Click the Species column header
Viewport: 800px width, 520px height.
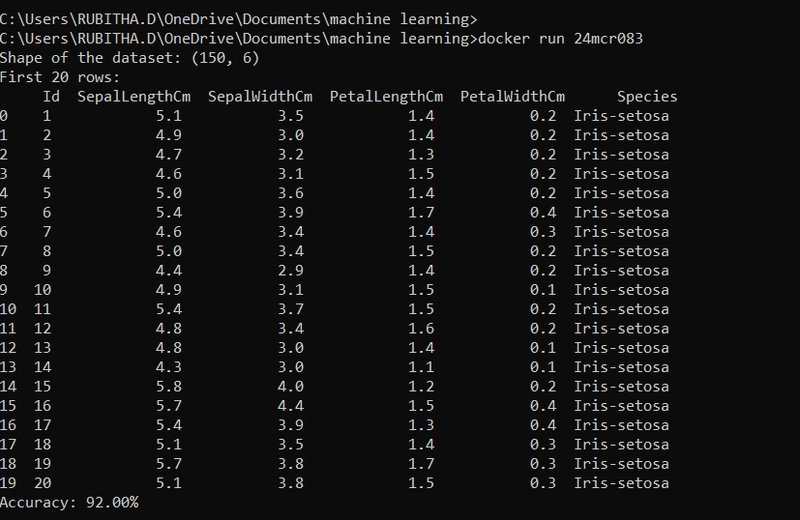tap(647, 97)
